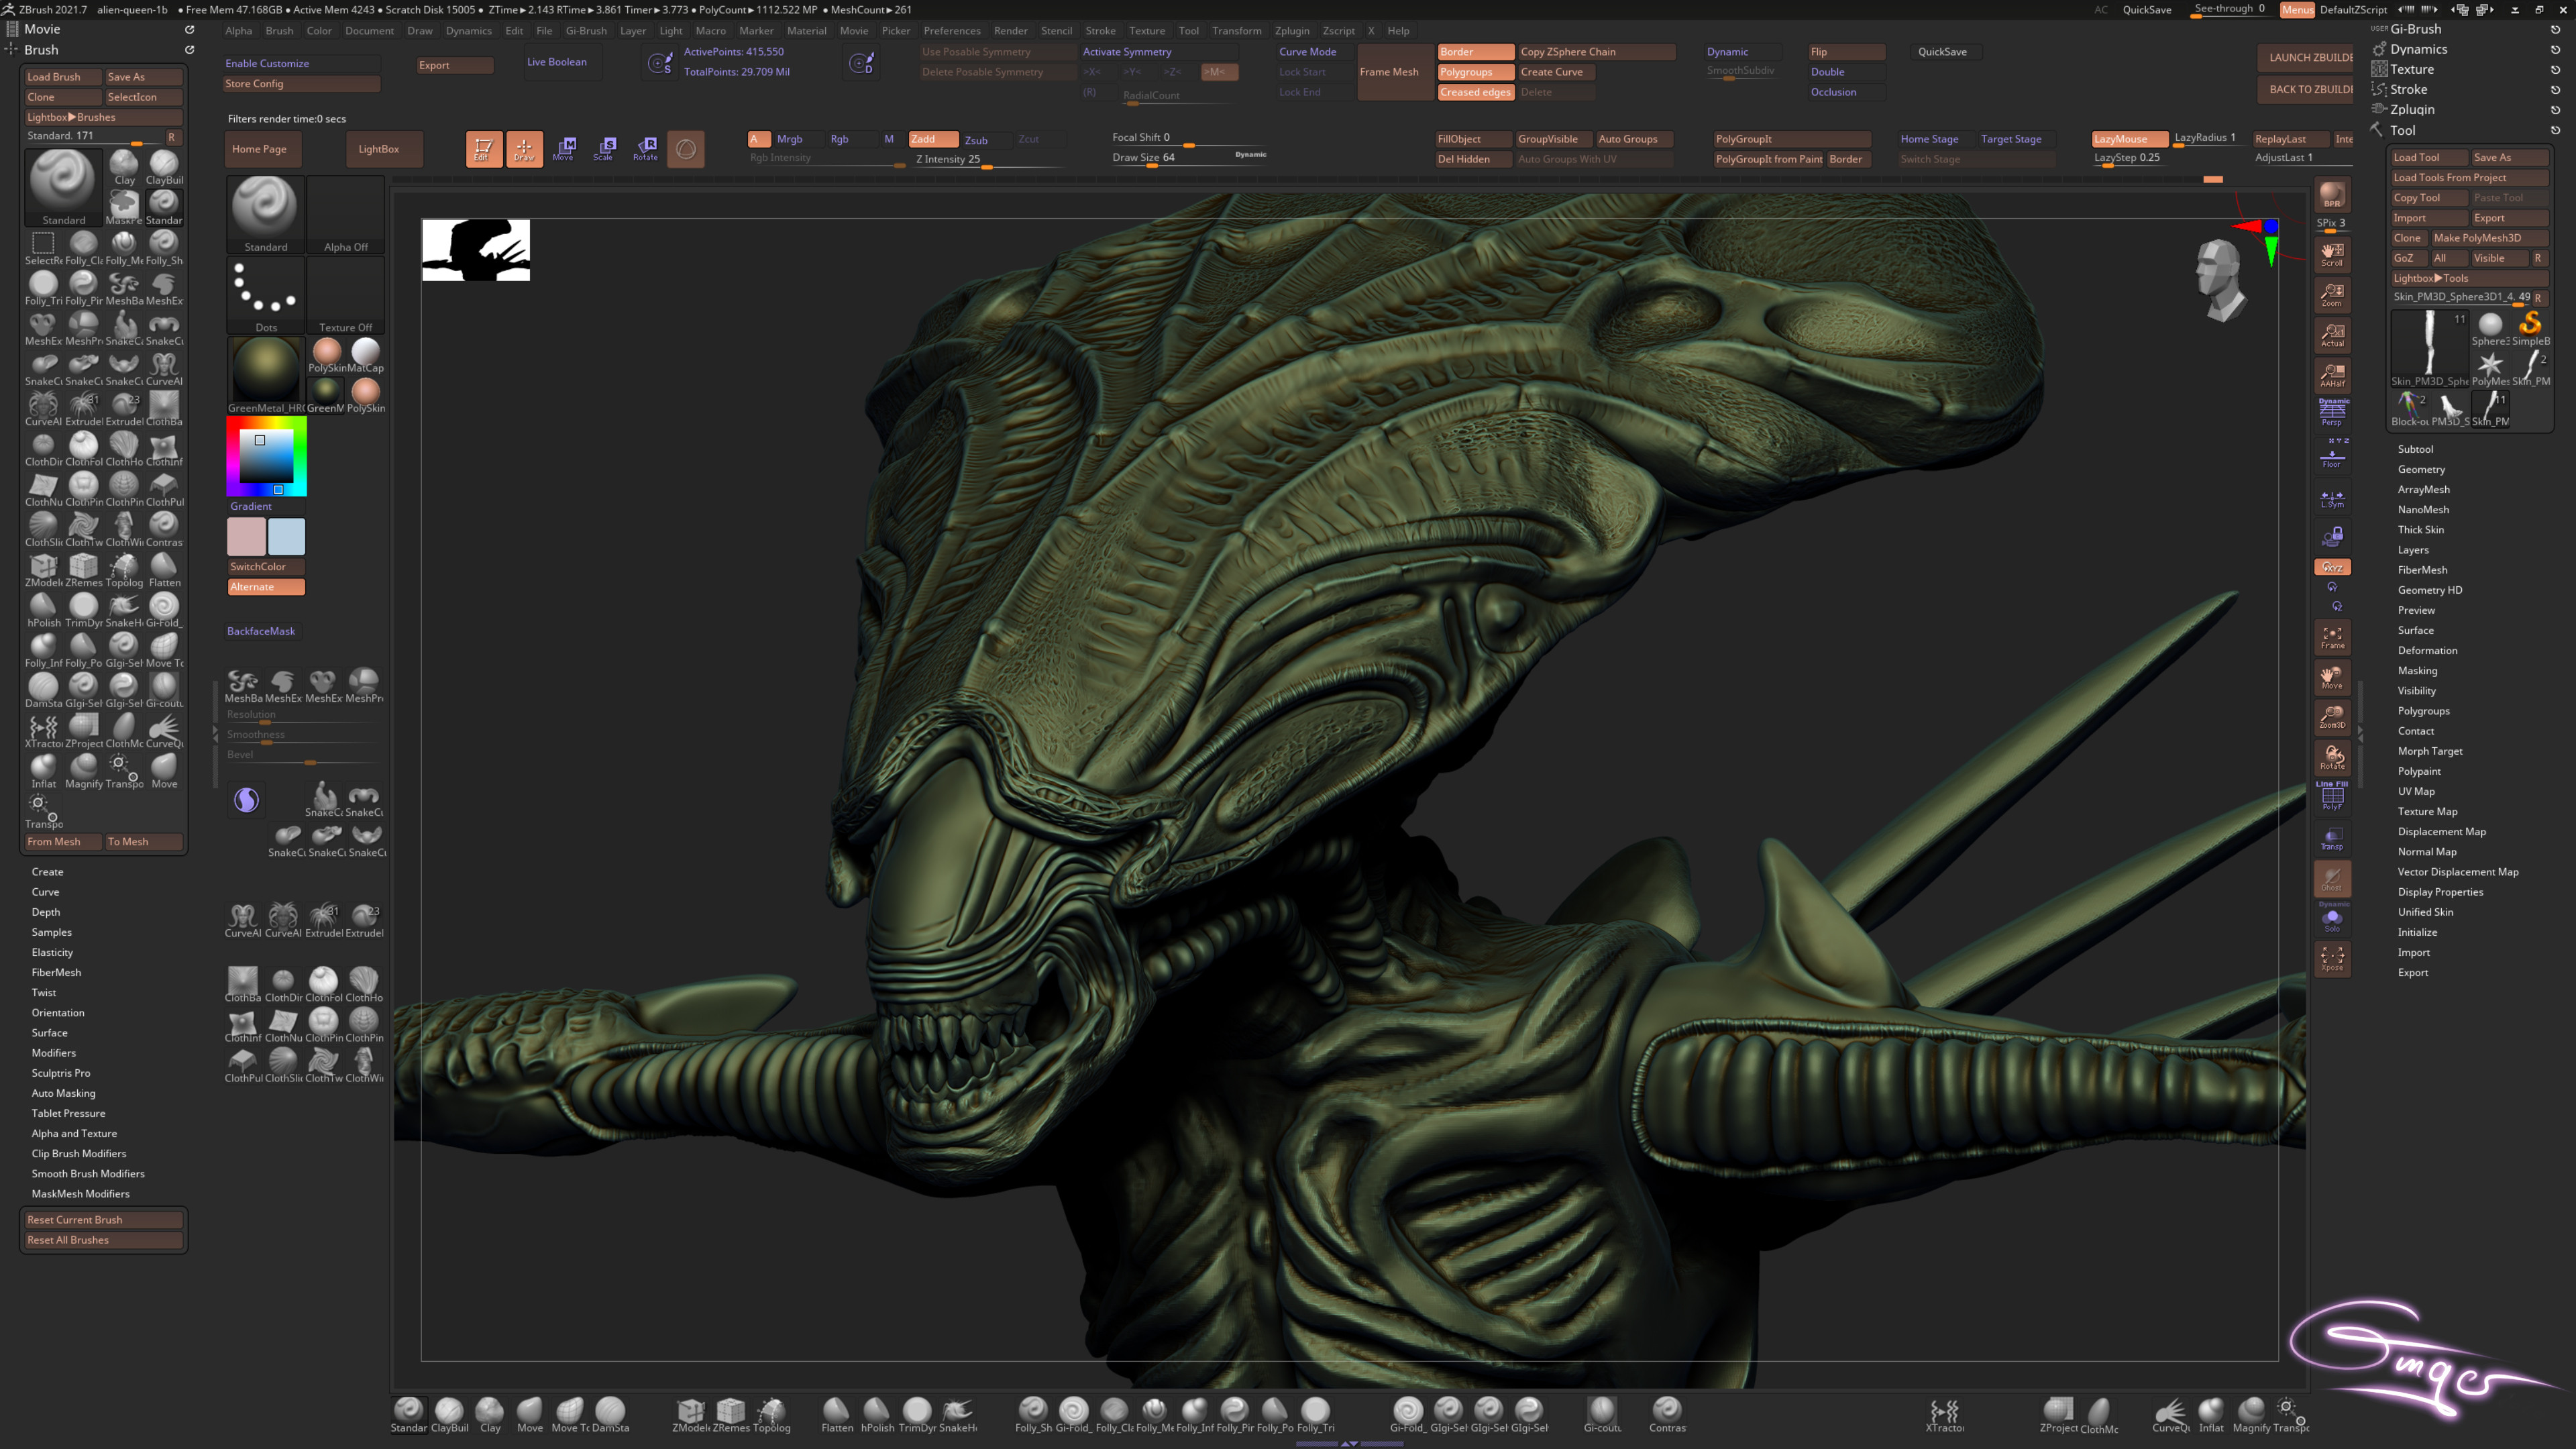Expand the Subtool subpalette

tap(2415, 449)
